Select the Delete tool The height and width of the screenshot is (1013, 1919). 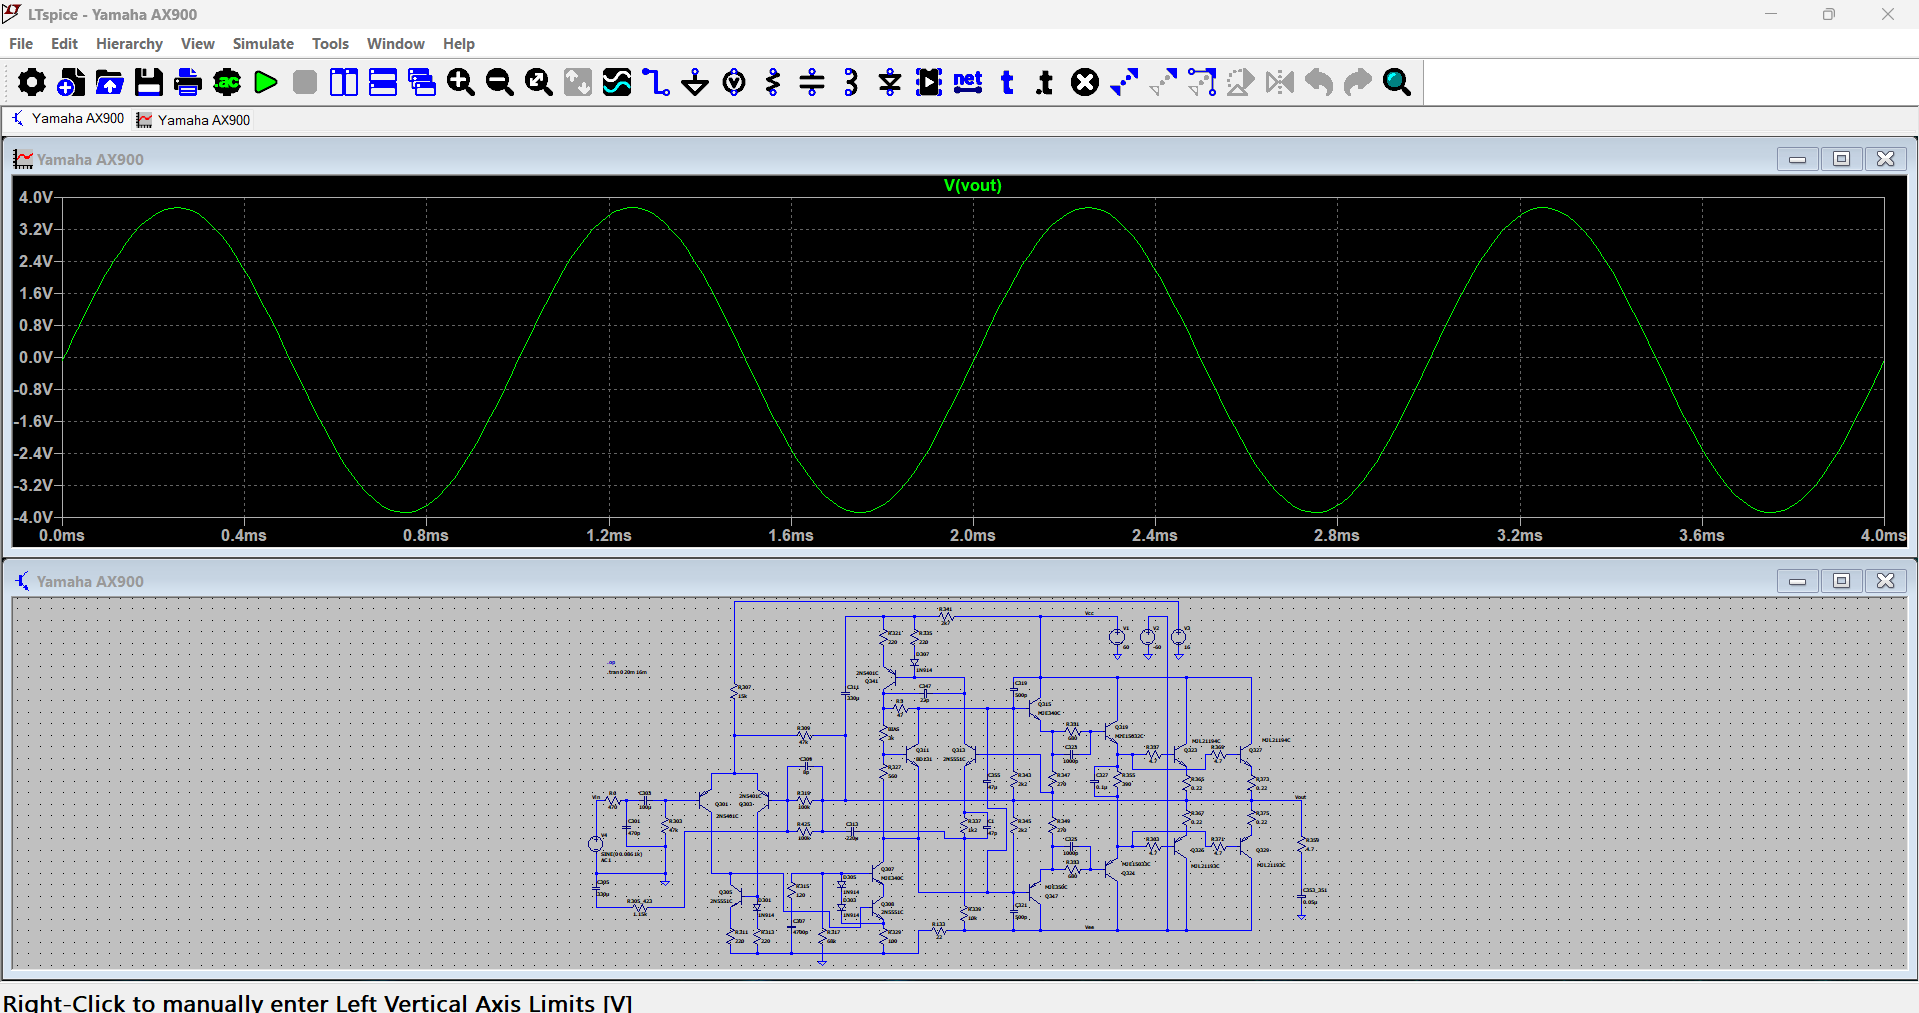point(1085,82)
